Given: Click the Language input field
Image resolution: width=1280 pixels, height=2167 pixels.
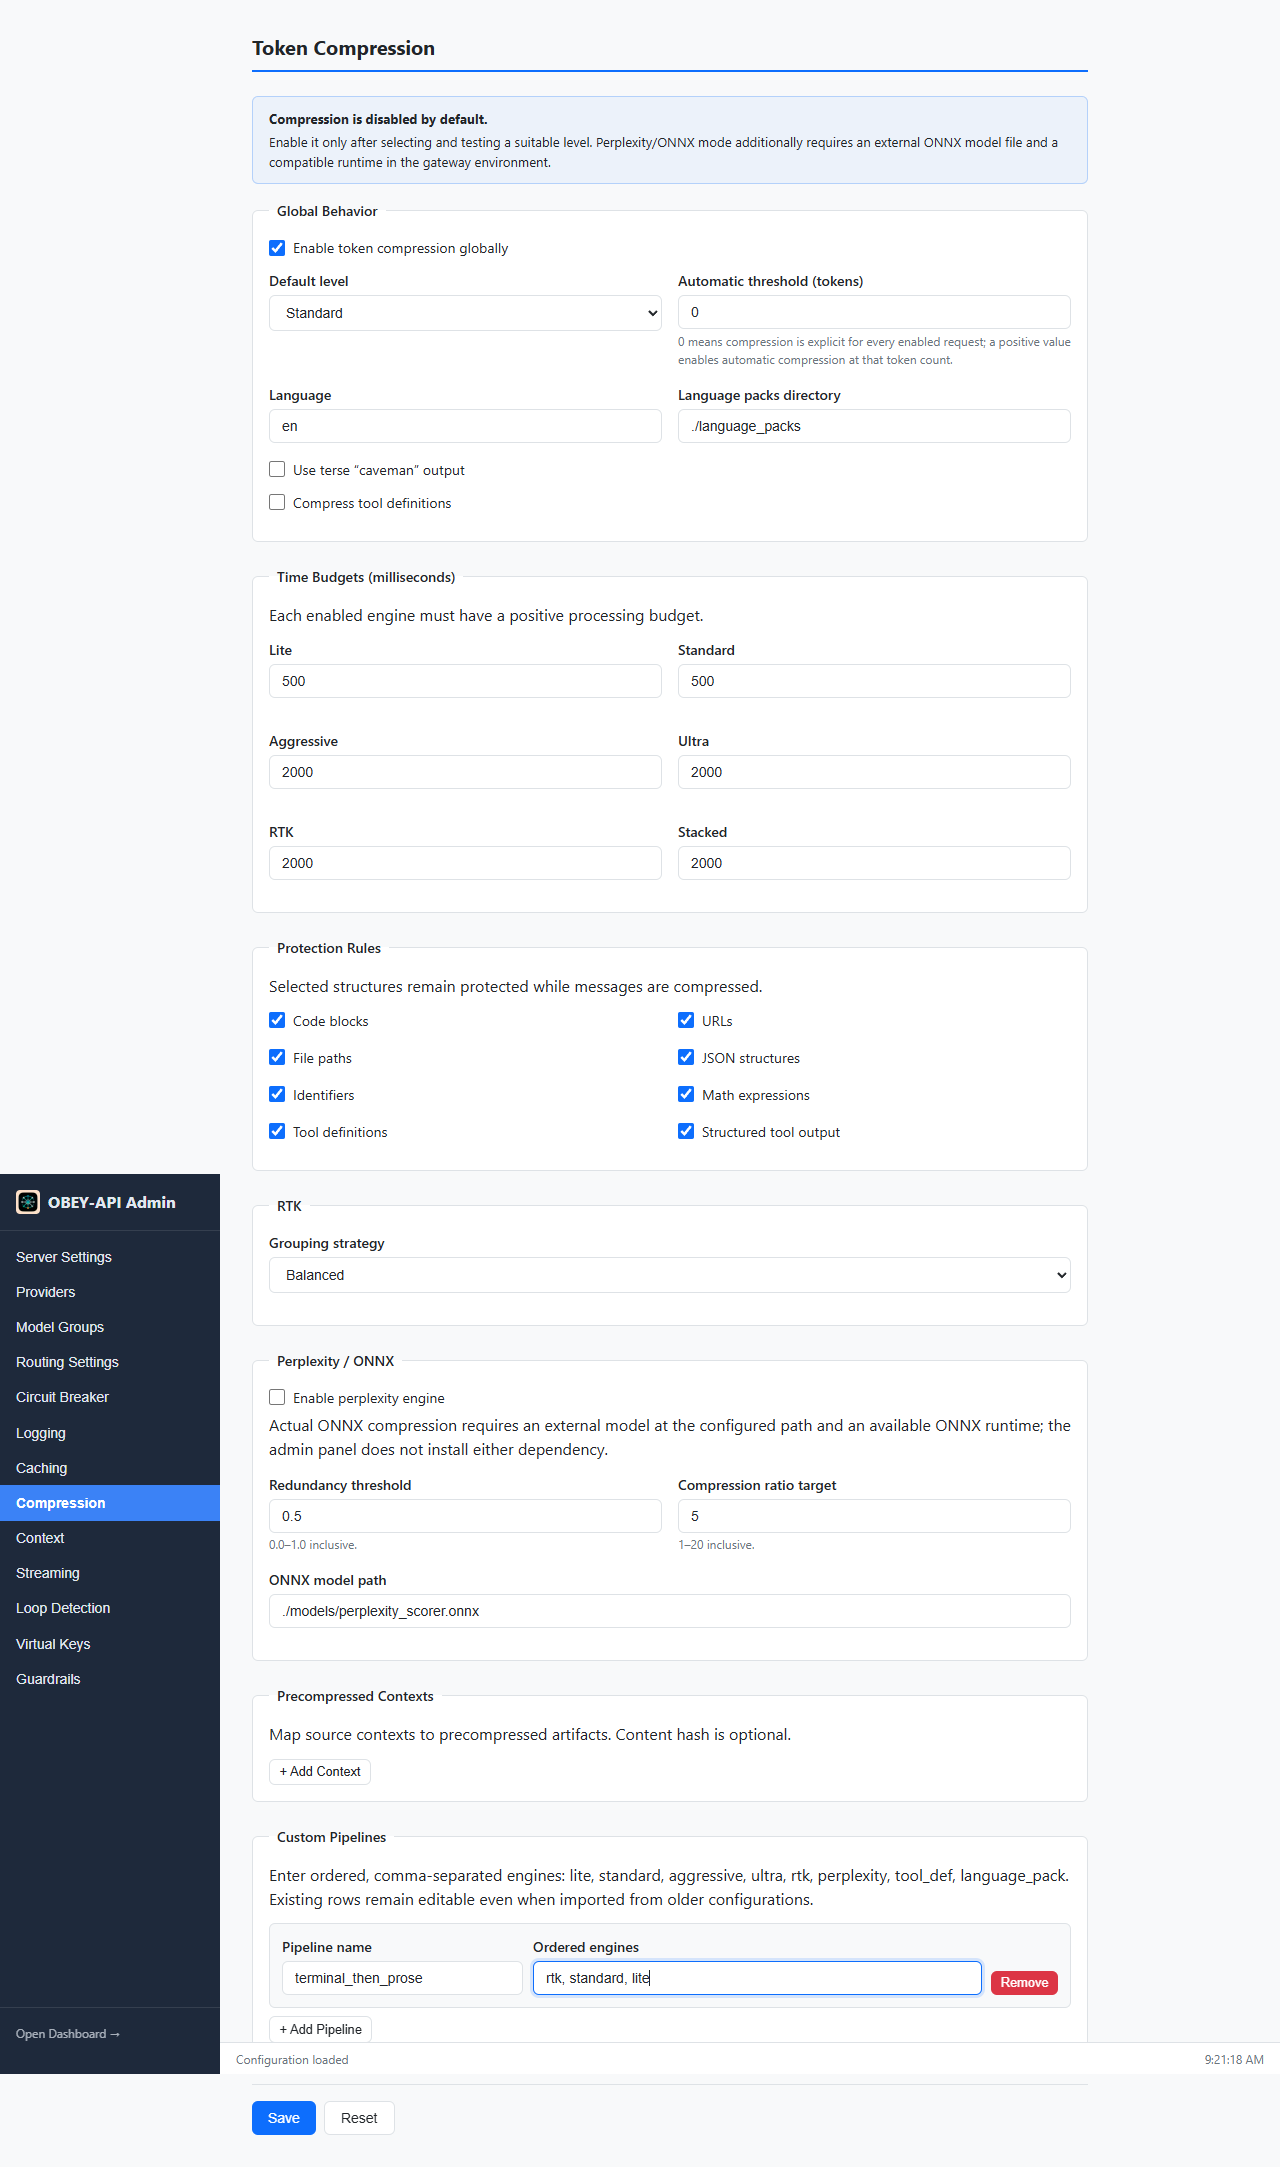Looking at the screenshot, I should tap(465, 426).
